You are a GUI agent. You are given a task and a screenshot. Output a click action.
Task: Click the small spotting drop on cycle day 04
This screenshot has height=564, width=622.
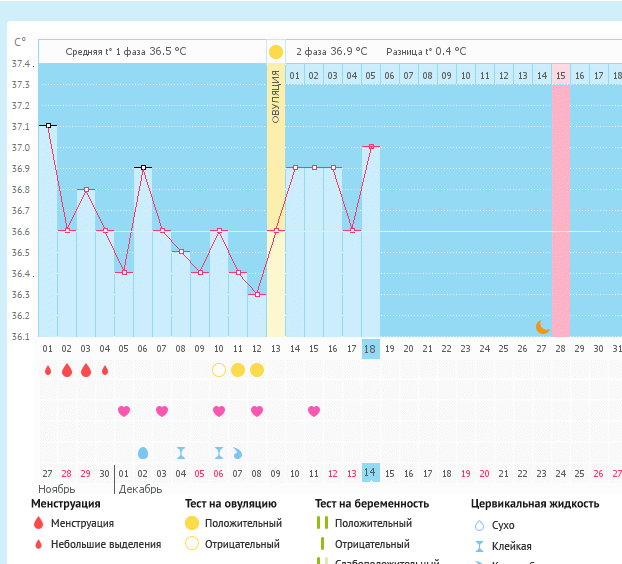coord(105,370)
